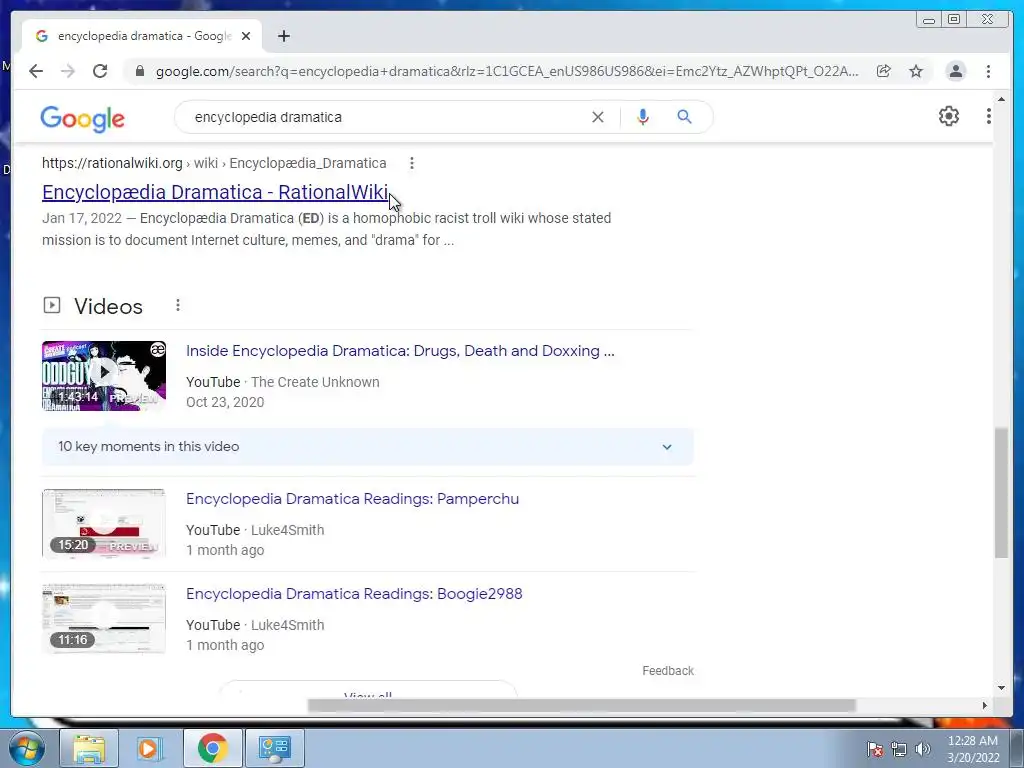Click the Videos section heading
The height and width of the screenshot is (768, 1024).
coord(108,306)
